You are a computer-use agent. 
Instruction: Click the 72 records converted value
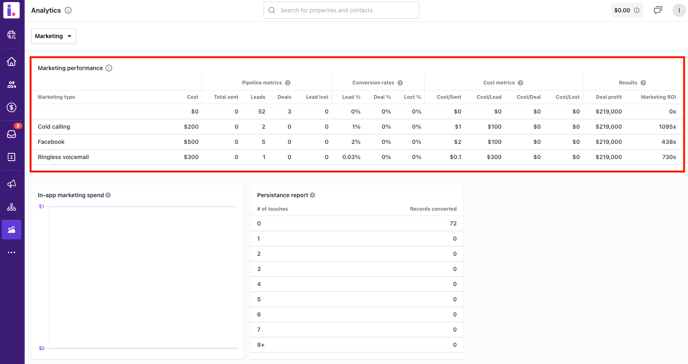click(x=453, y=224)
